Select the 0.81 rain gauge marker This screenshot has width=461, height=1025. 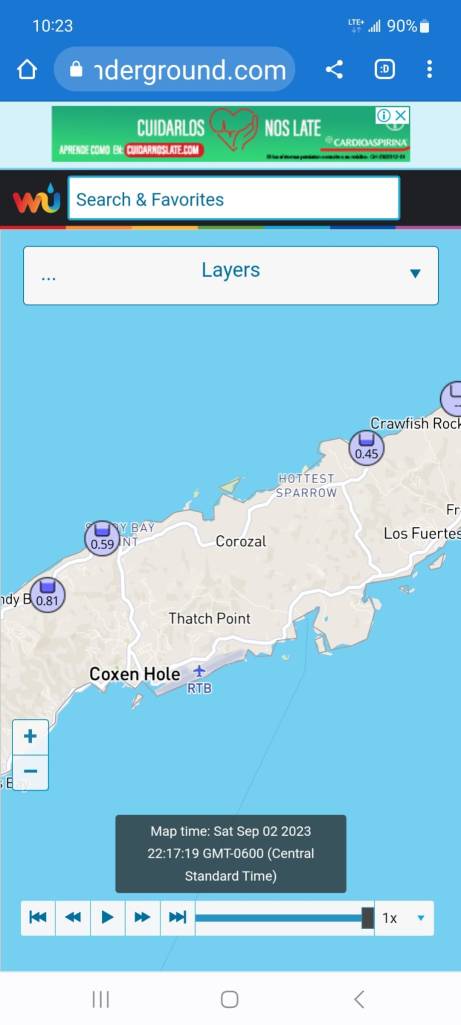pyautogui.click(x=47, y=595)
